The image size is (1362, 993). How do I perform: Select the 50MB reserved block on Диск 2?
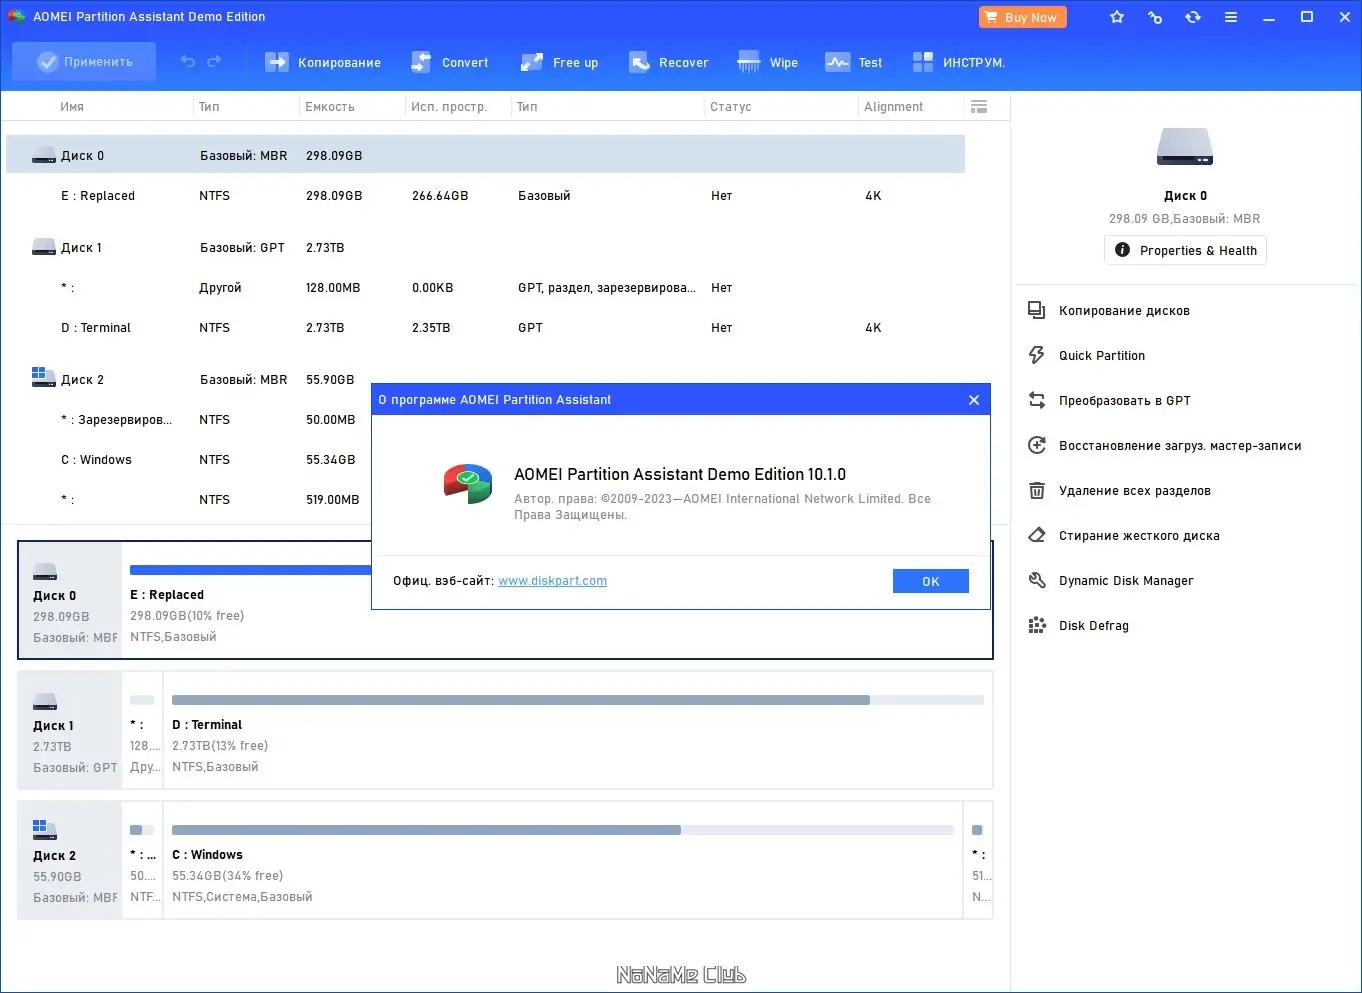tap(143, 860)
